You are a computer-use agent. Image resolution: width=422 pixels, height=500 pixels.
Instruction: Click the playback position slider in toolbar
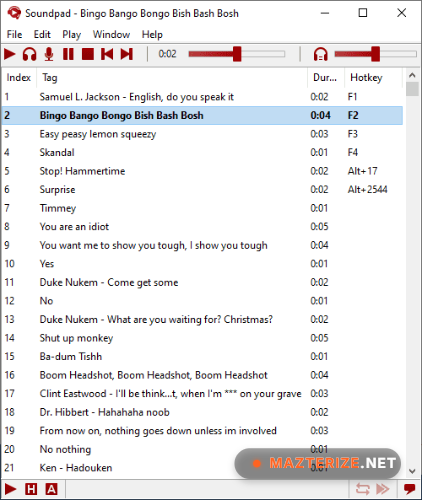pyautogui.click(x=237, y=54)
